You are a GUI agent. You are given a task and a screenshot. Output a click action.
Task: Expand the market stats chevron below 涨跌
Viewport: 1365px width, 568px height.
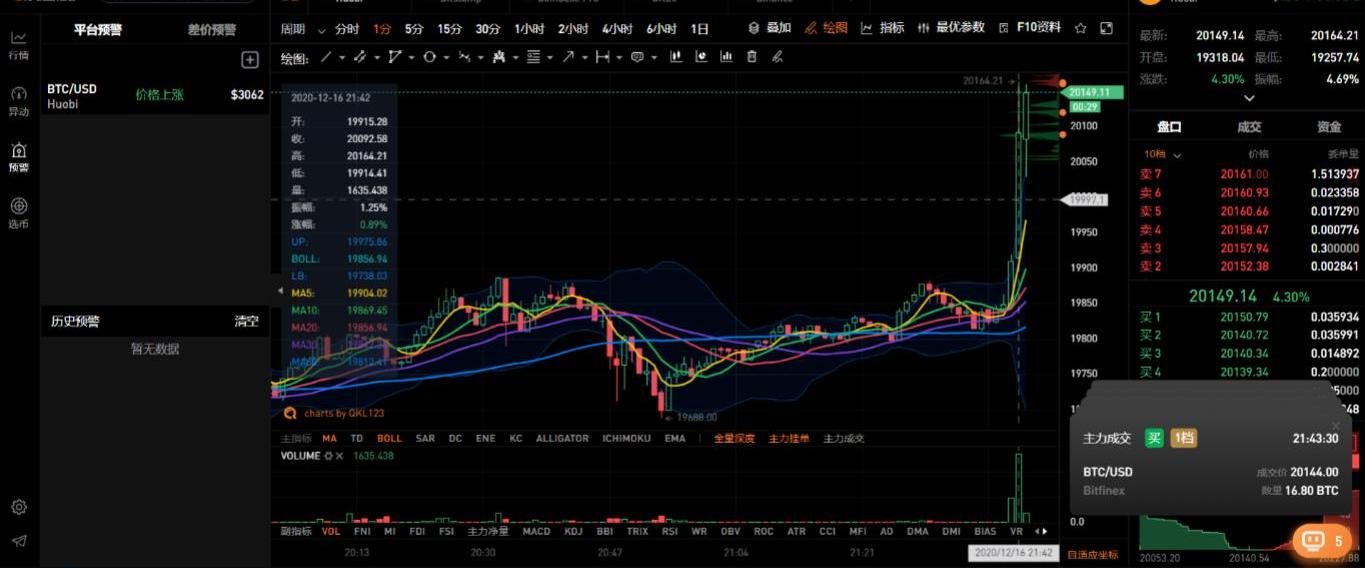pyautogui.click(x=1249, y=98)
